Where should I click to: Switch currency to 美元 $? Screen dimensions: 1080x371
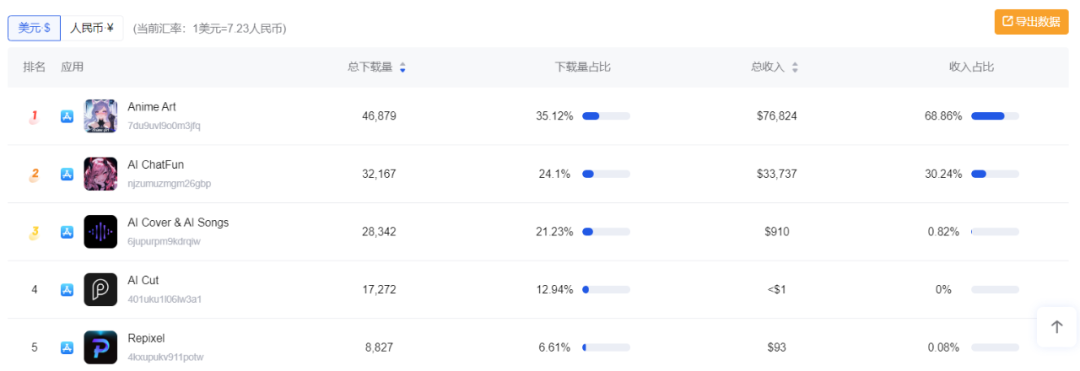pyautogui.click(x=34, y=28)
